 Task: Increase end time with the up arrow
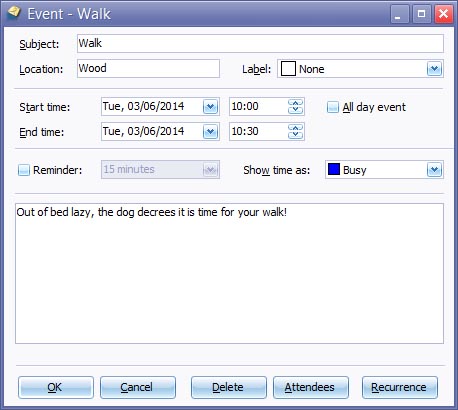click(x=295, y=128)
